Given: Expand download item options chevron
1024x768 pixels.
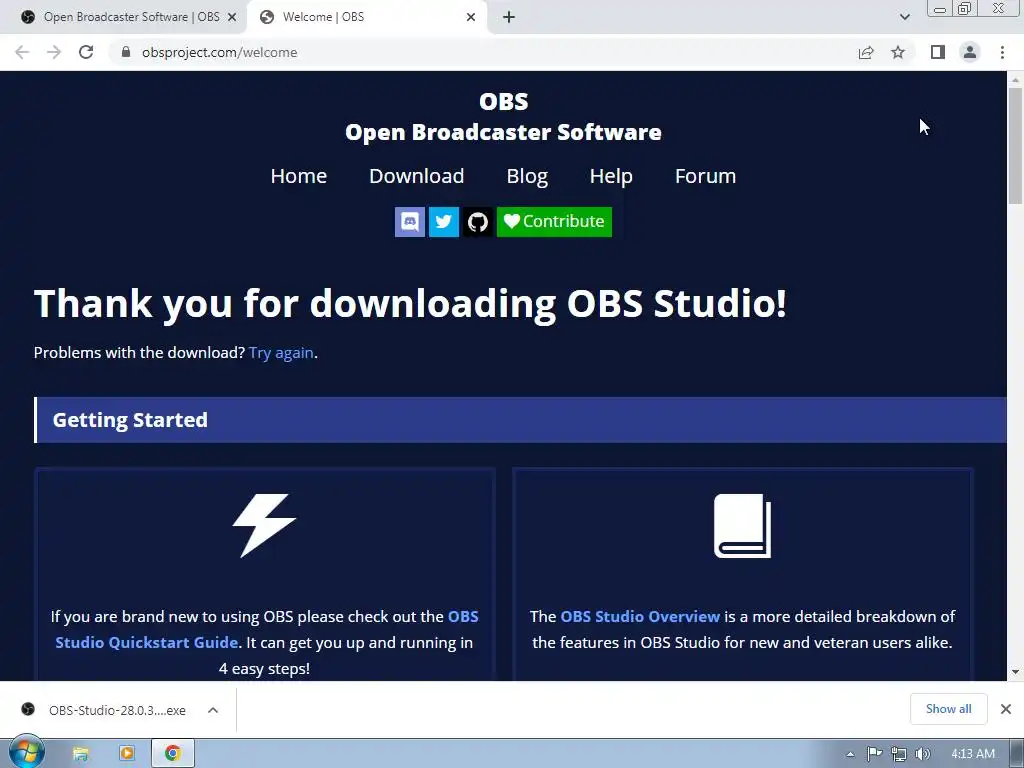Looking at the screenshot, I should [213, 710].
